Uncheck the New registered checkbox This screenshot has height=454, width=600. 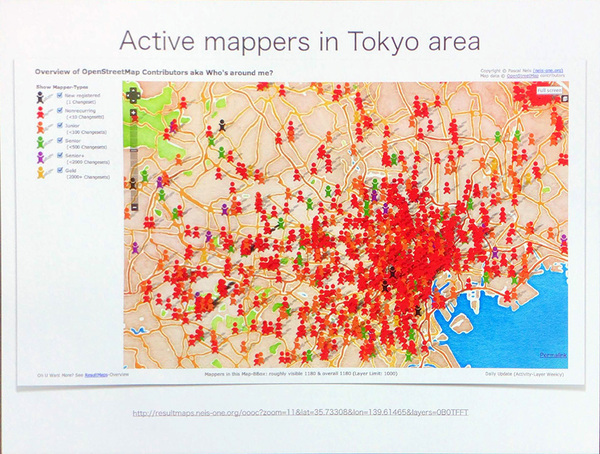pyautogui.click(x=60, y=95)
